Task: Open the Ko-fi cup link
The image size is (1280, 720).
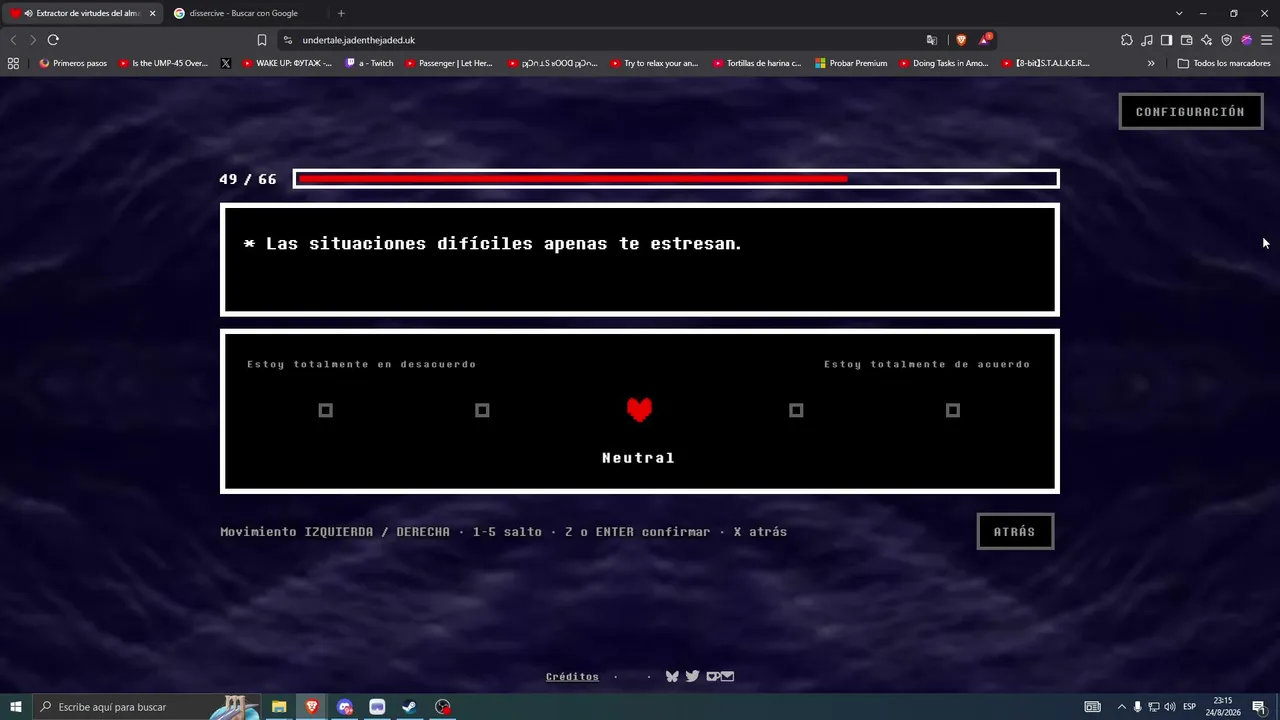Action: [x=712, y=676]
